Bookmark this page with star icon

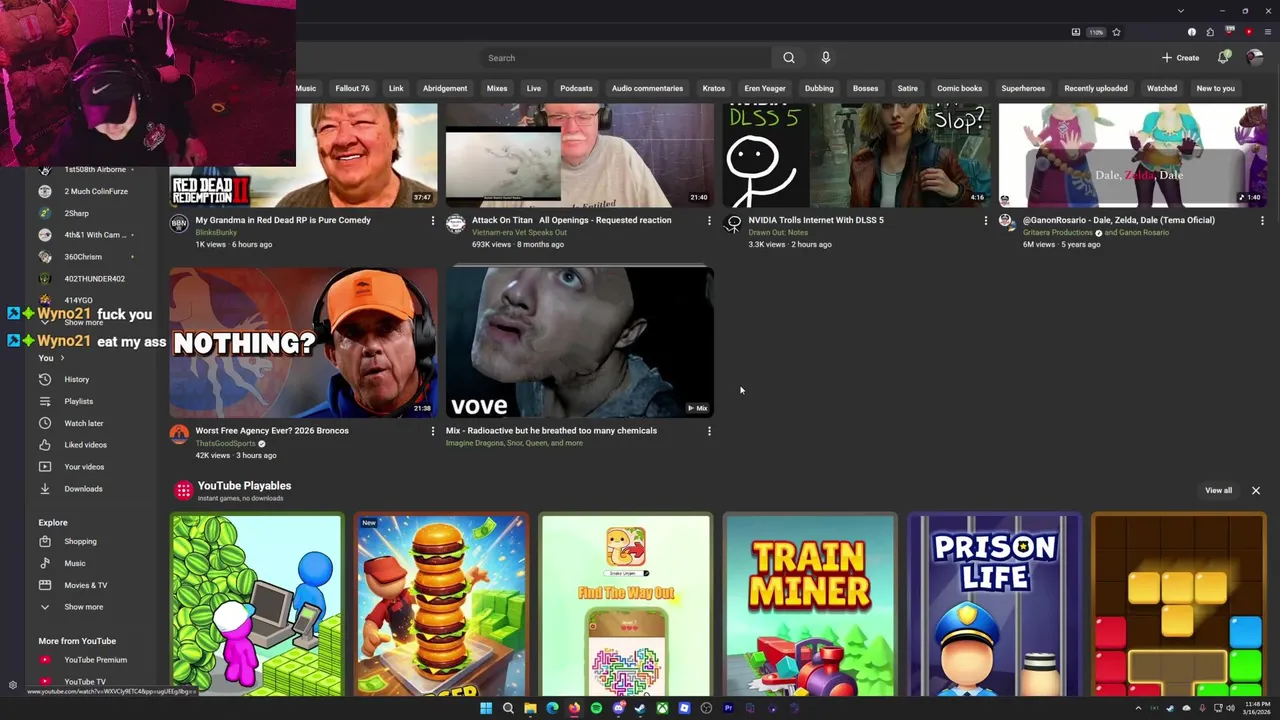click(1116, 32)
